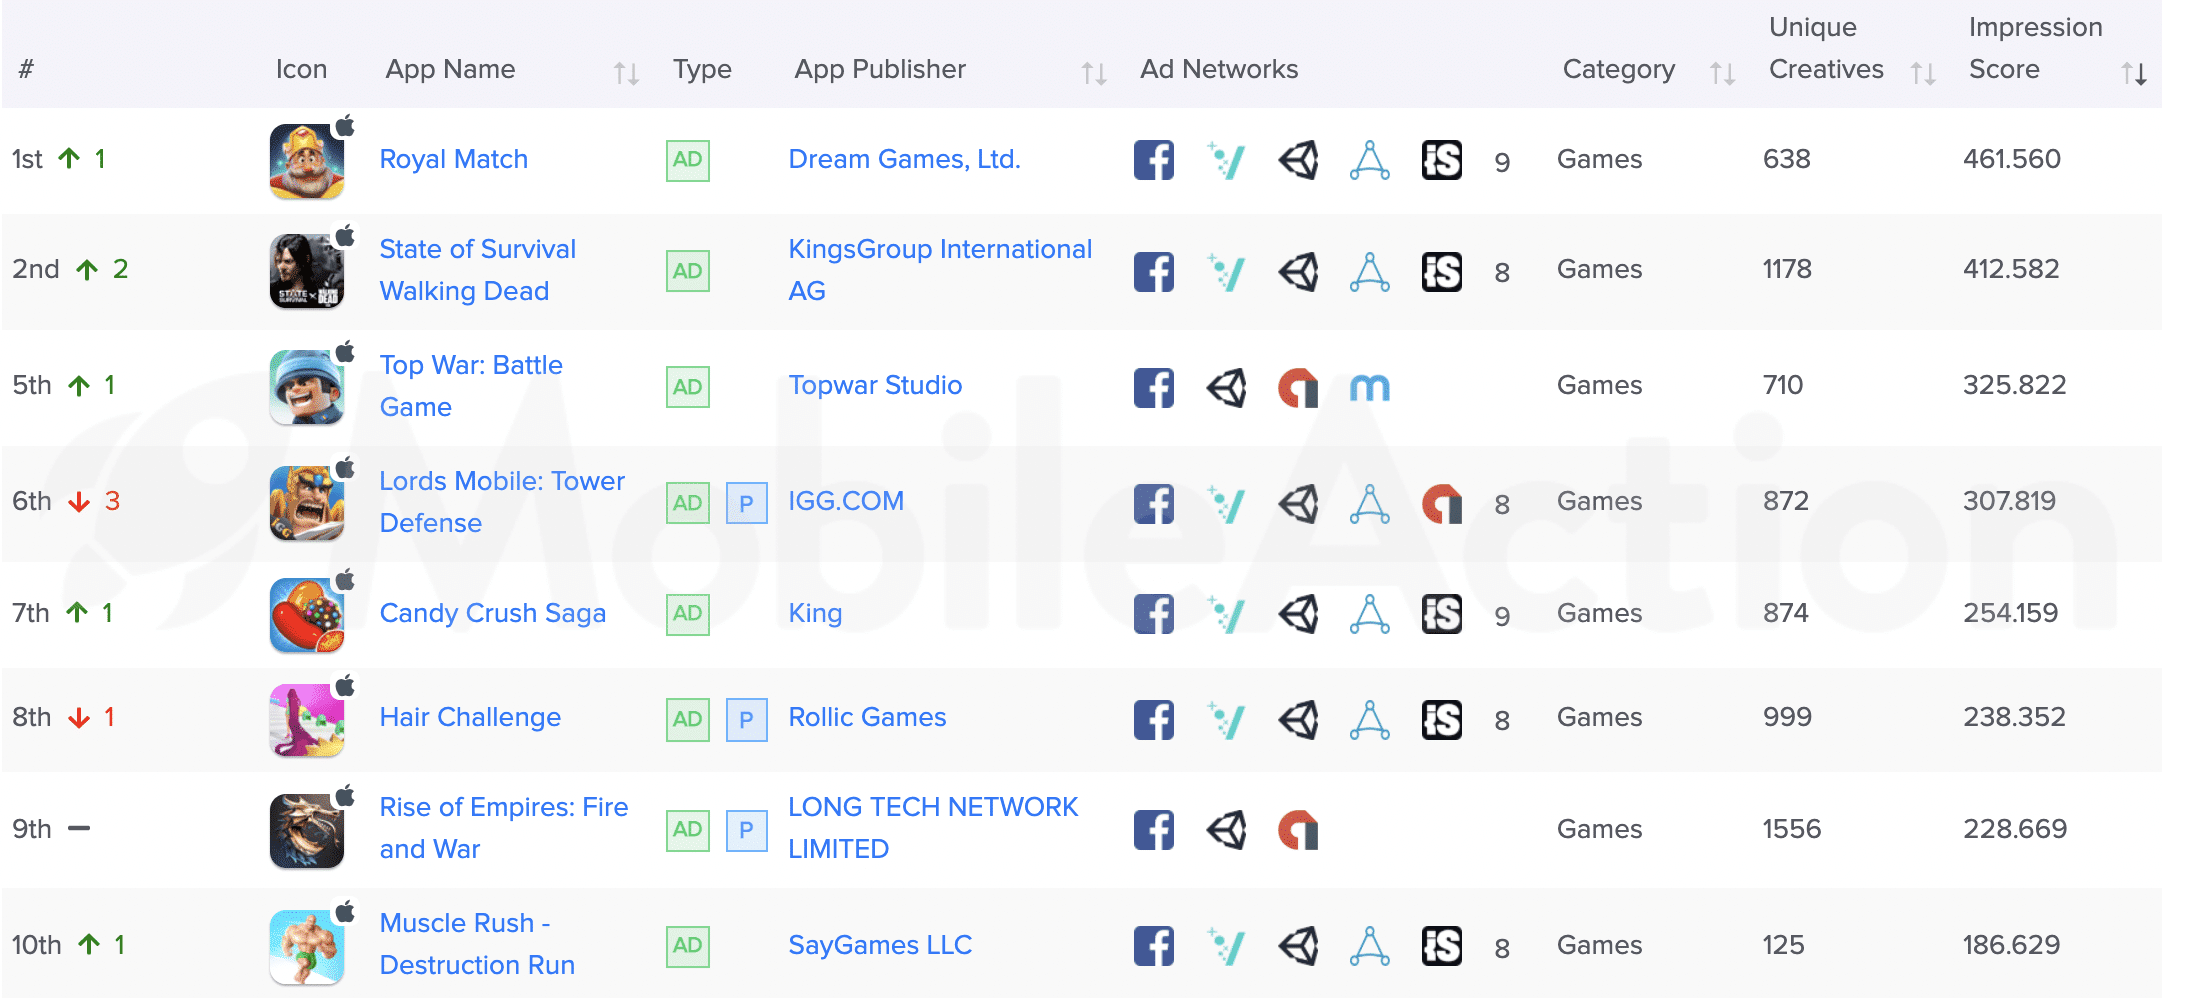This screenshot has width=2196, height=998.
Task: Sort table by App Publisher arrows
Action: point(1094,73)
